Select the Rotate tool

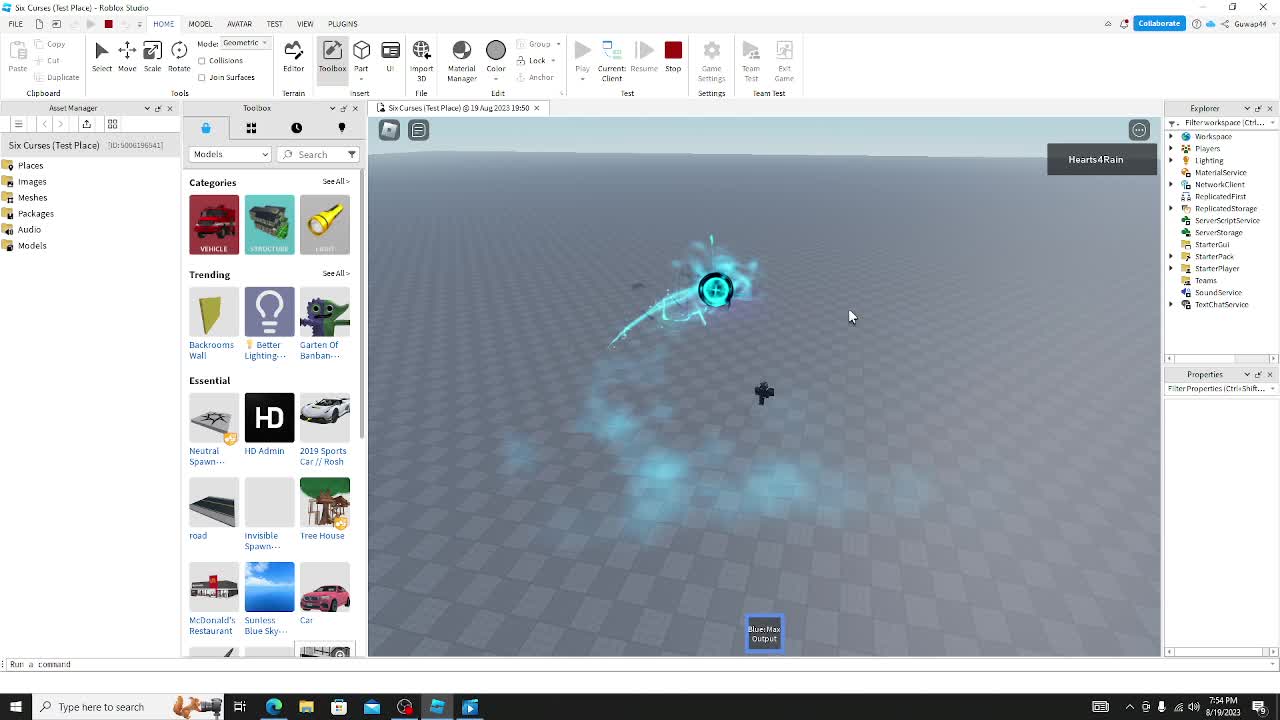point(179,57)
